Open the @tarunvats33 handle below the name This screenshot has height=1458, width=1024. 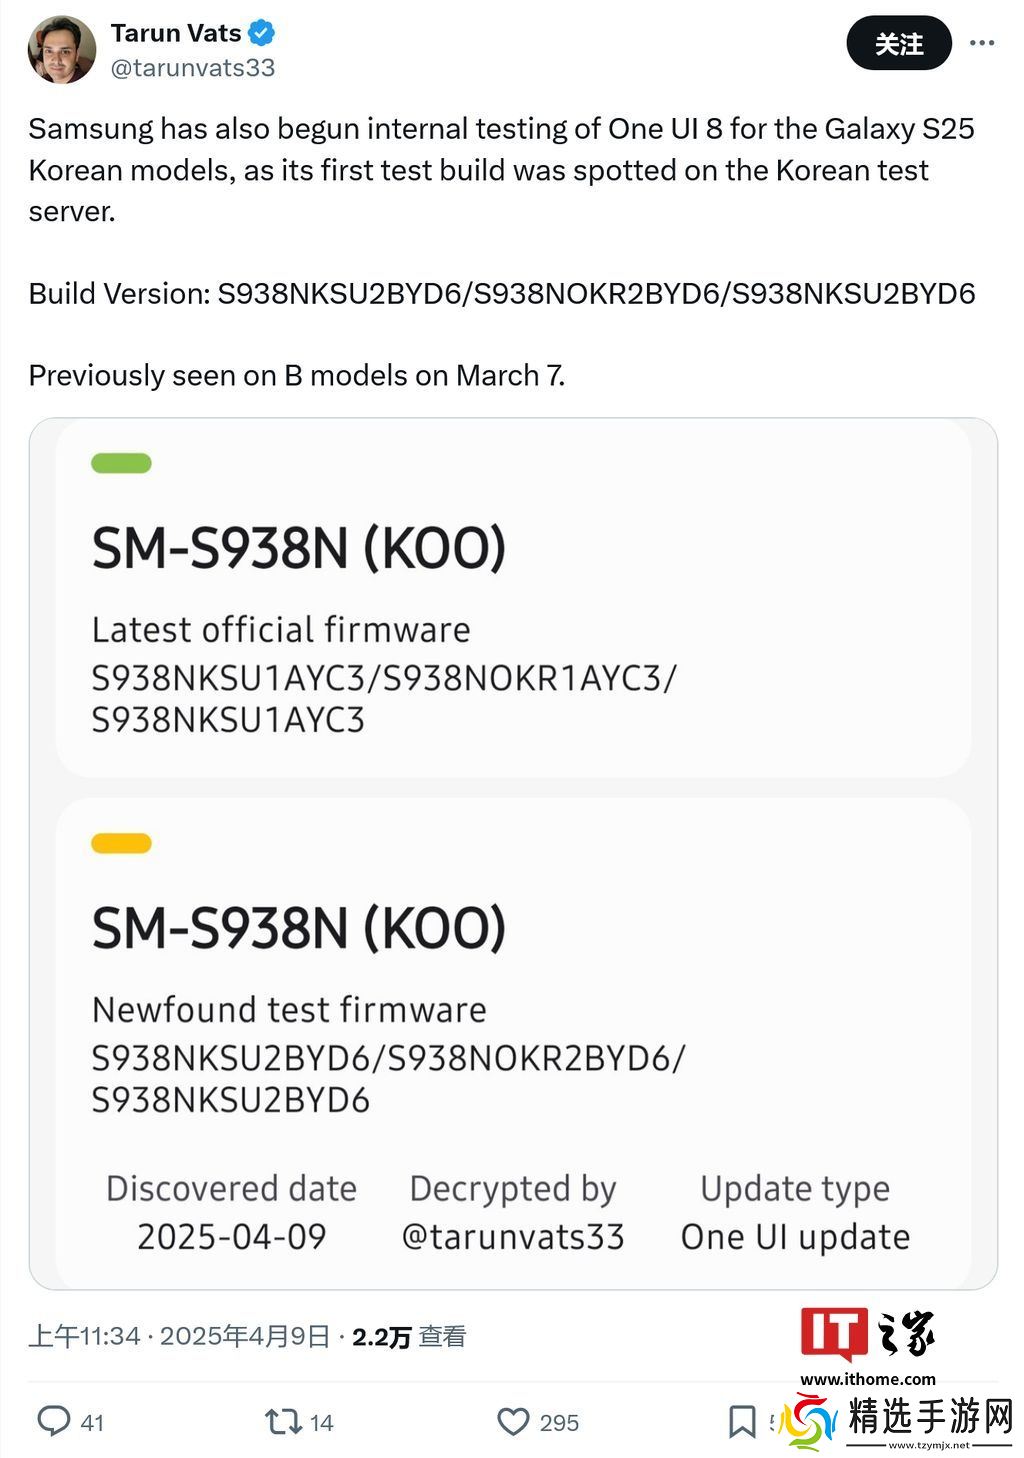click(192, 68)
